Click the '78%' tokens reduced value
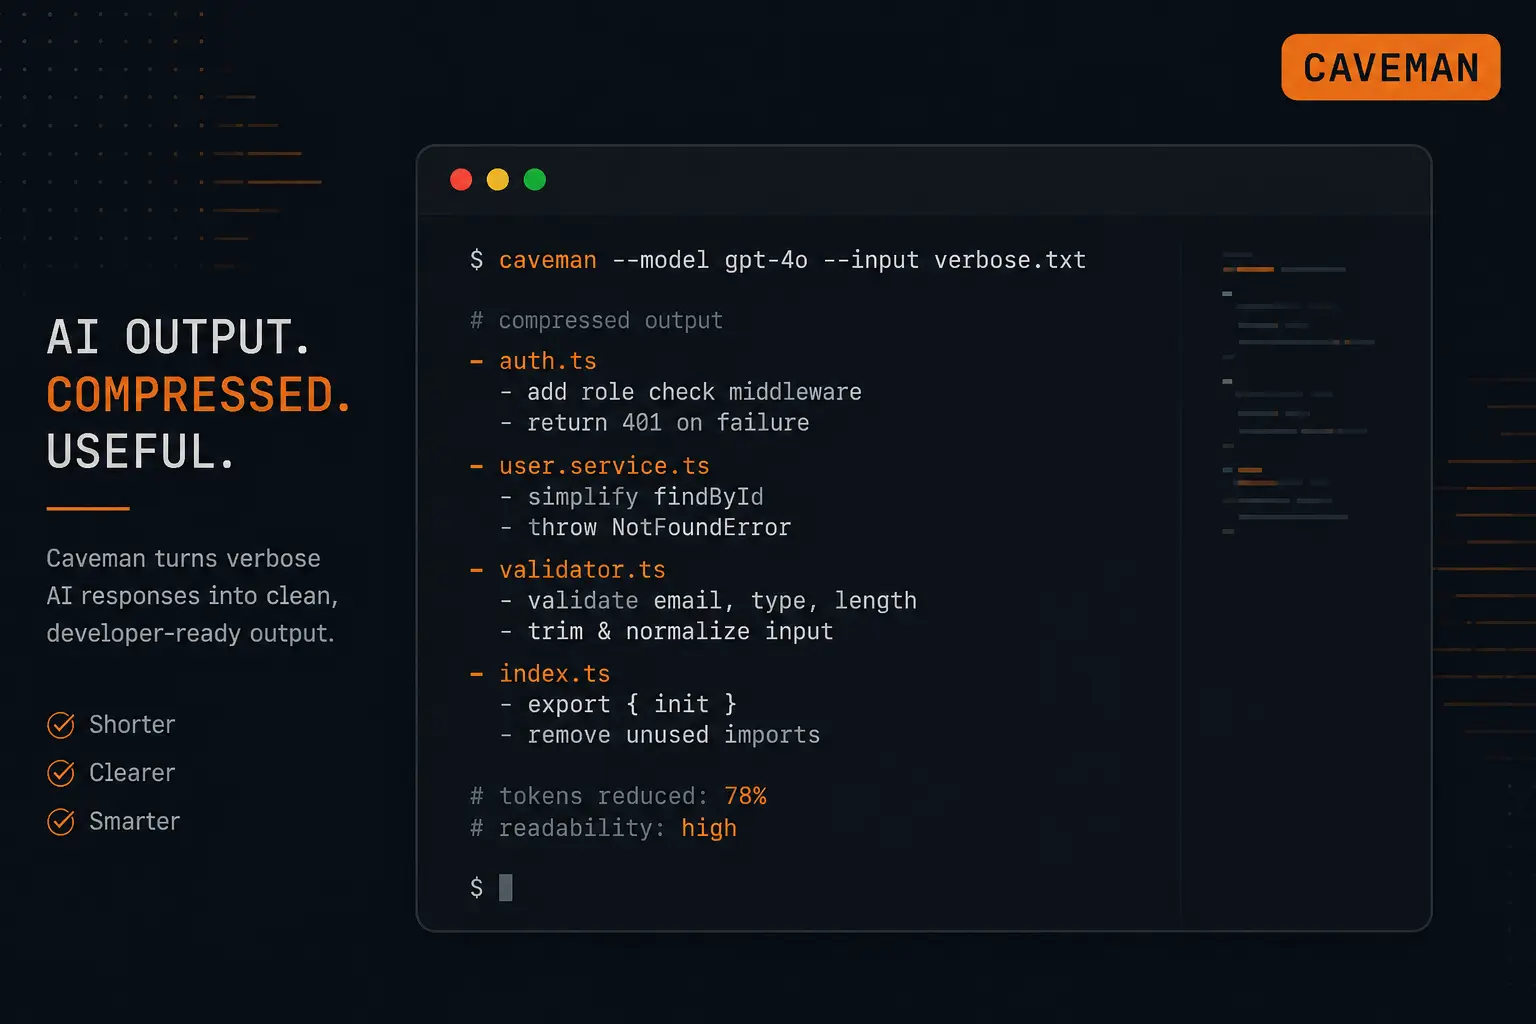The height and width of the screenshot is (1024, 1536). point(745,796)
